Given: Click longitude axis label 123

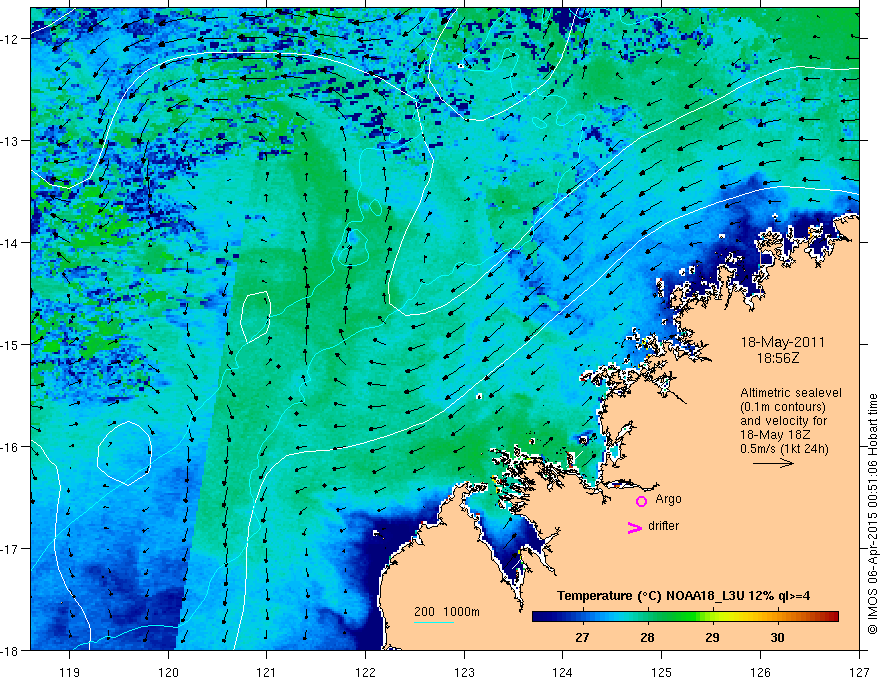Looking at the screenshot, I should pos(464,672).
